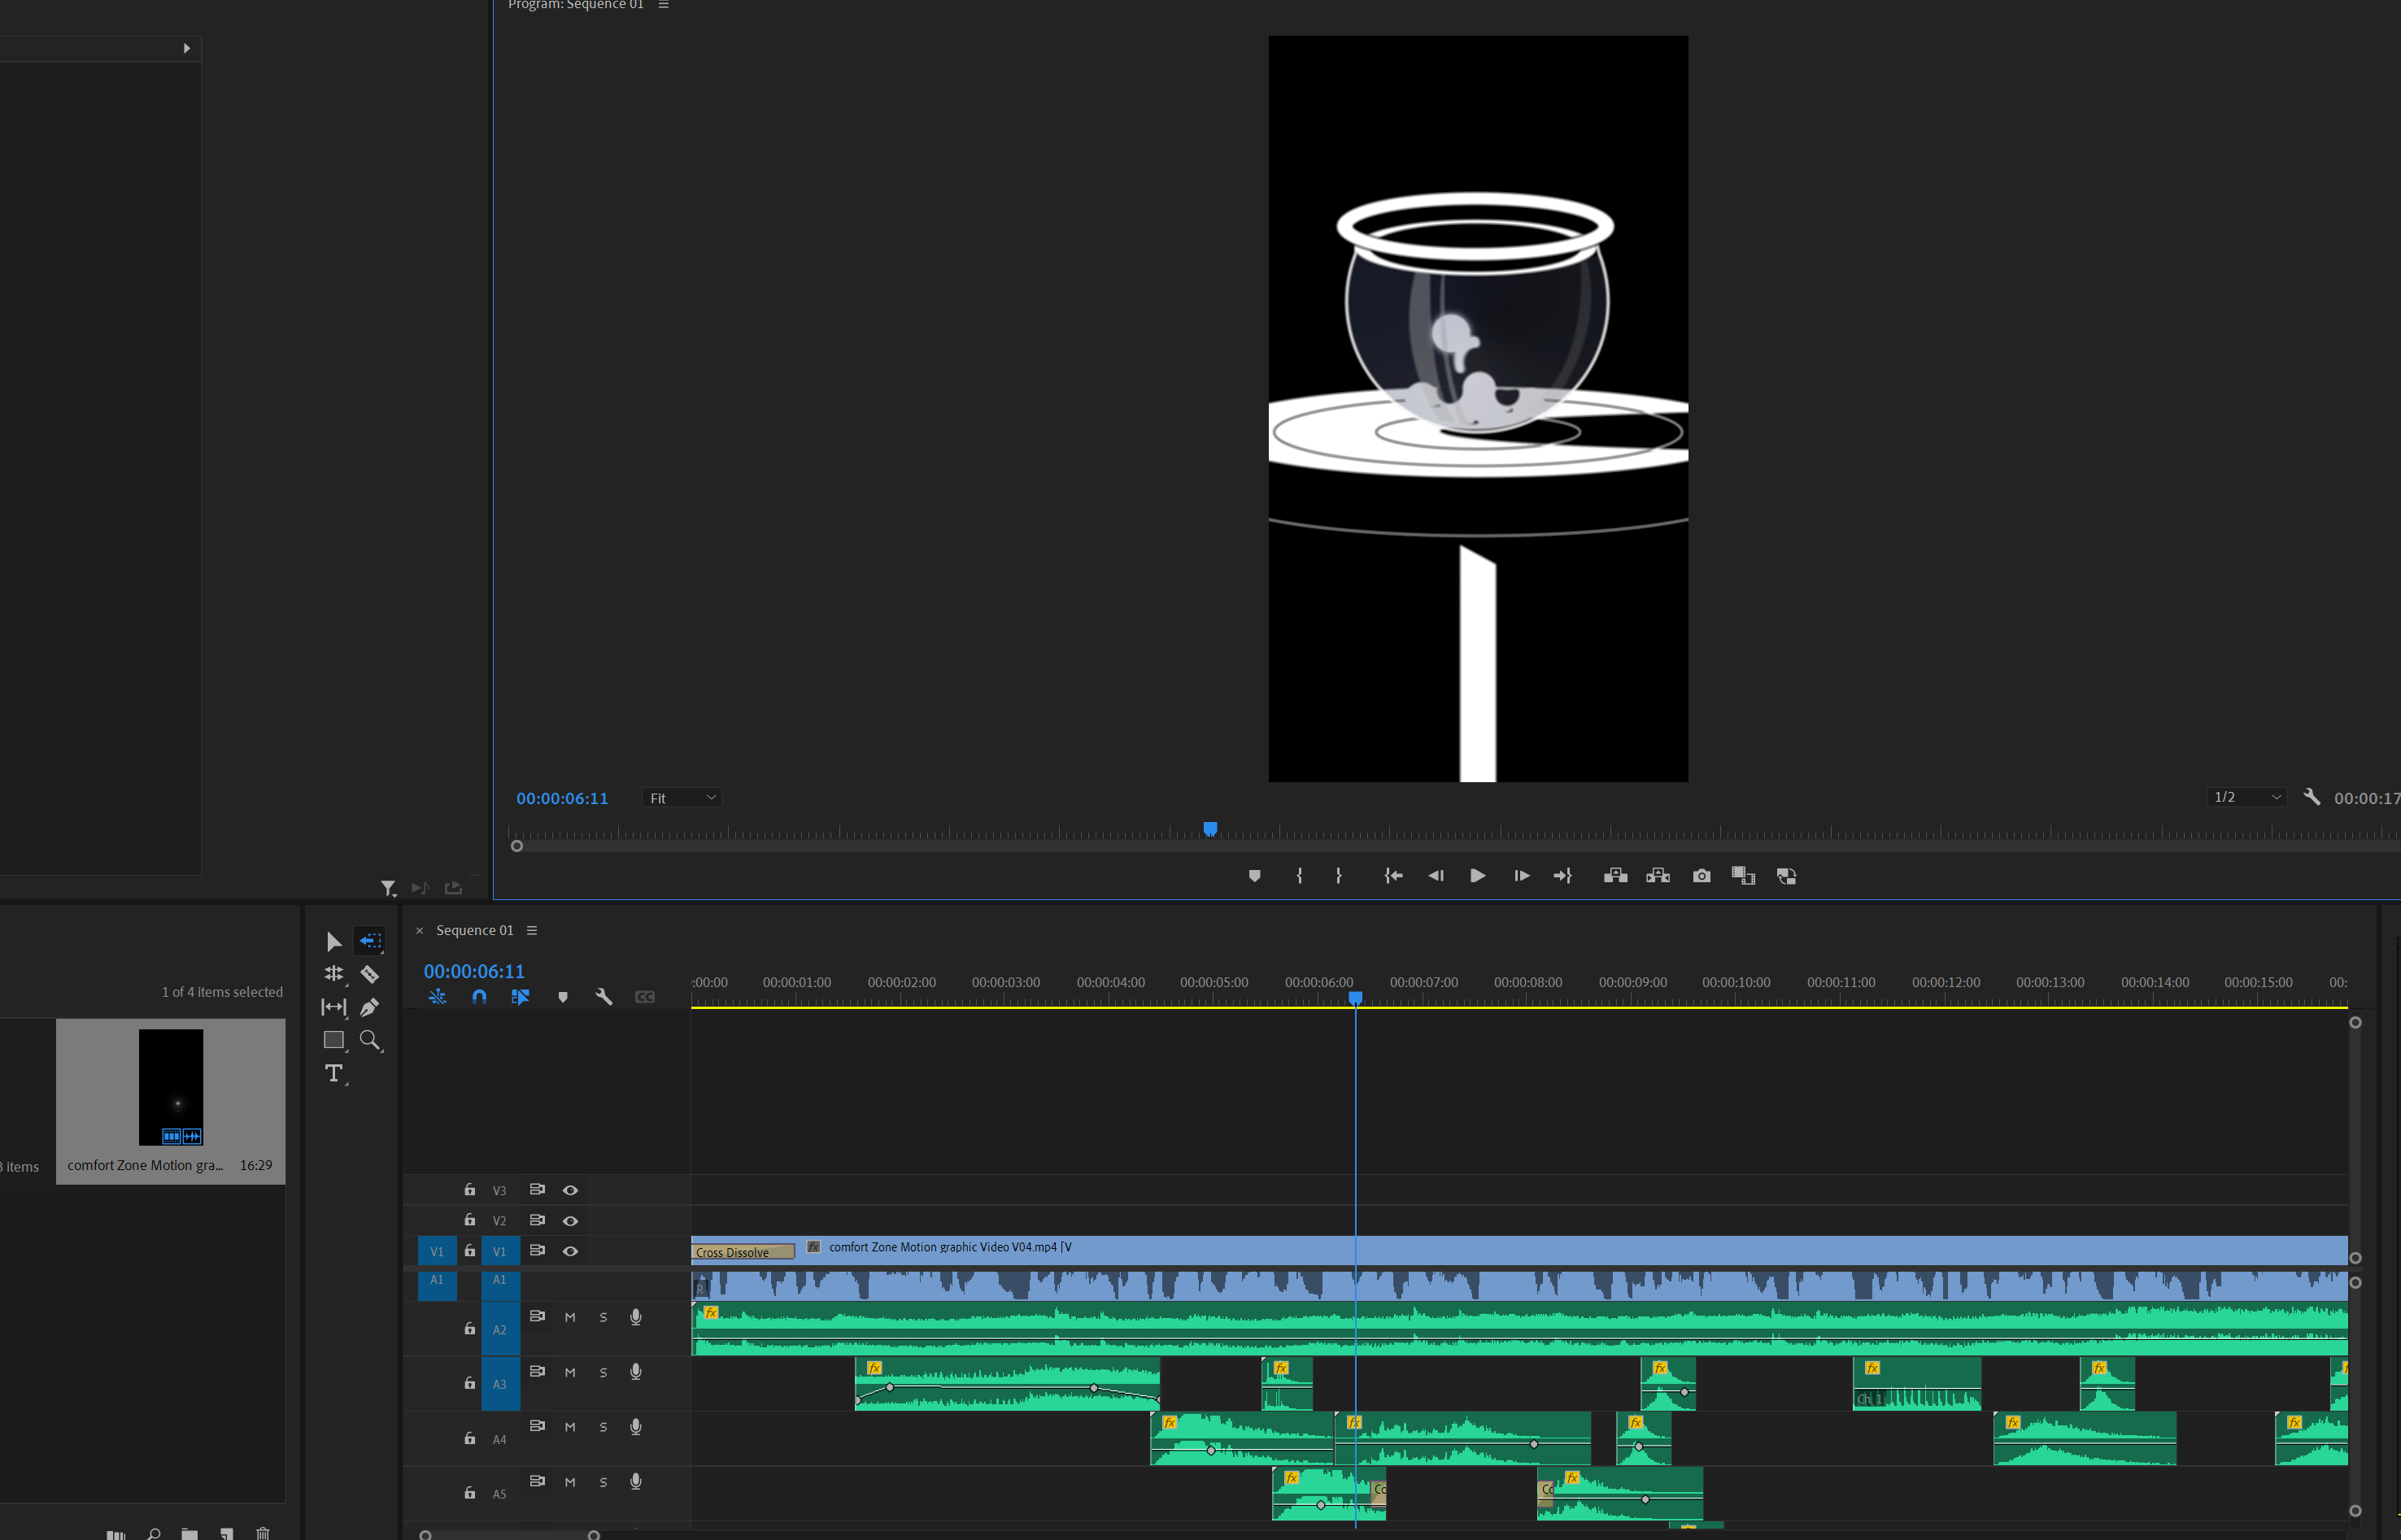Play the sequence in Program monitor
This screenshot has height=1540, width=2401.
[x=1477, y=876]
